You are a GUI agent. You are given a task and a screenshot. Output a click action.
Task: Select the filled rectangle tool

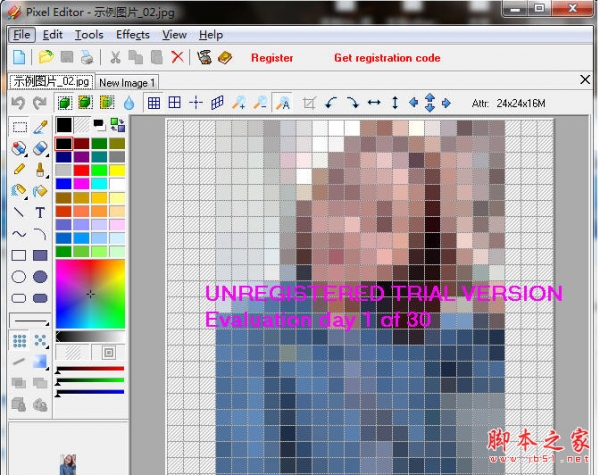[40, 255]
